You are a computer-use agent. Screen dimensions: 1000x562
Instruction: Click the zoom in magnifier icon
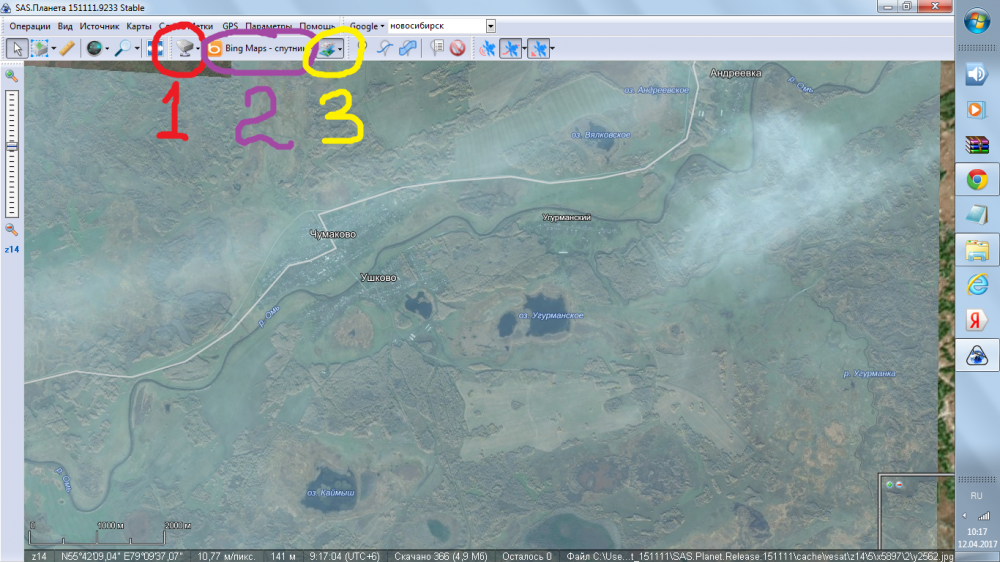click(12, 76)
